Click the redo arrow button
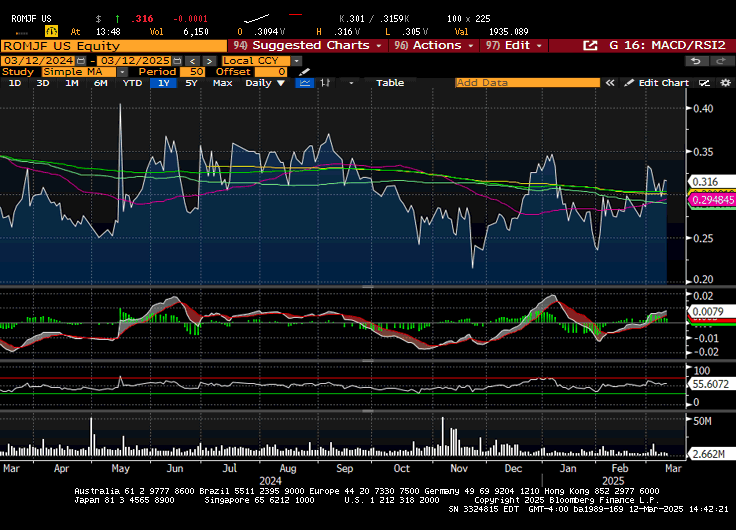 tap(721, 61)
